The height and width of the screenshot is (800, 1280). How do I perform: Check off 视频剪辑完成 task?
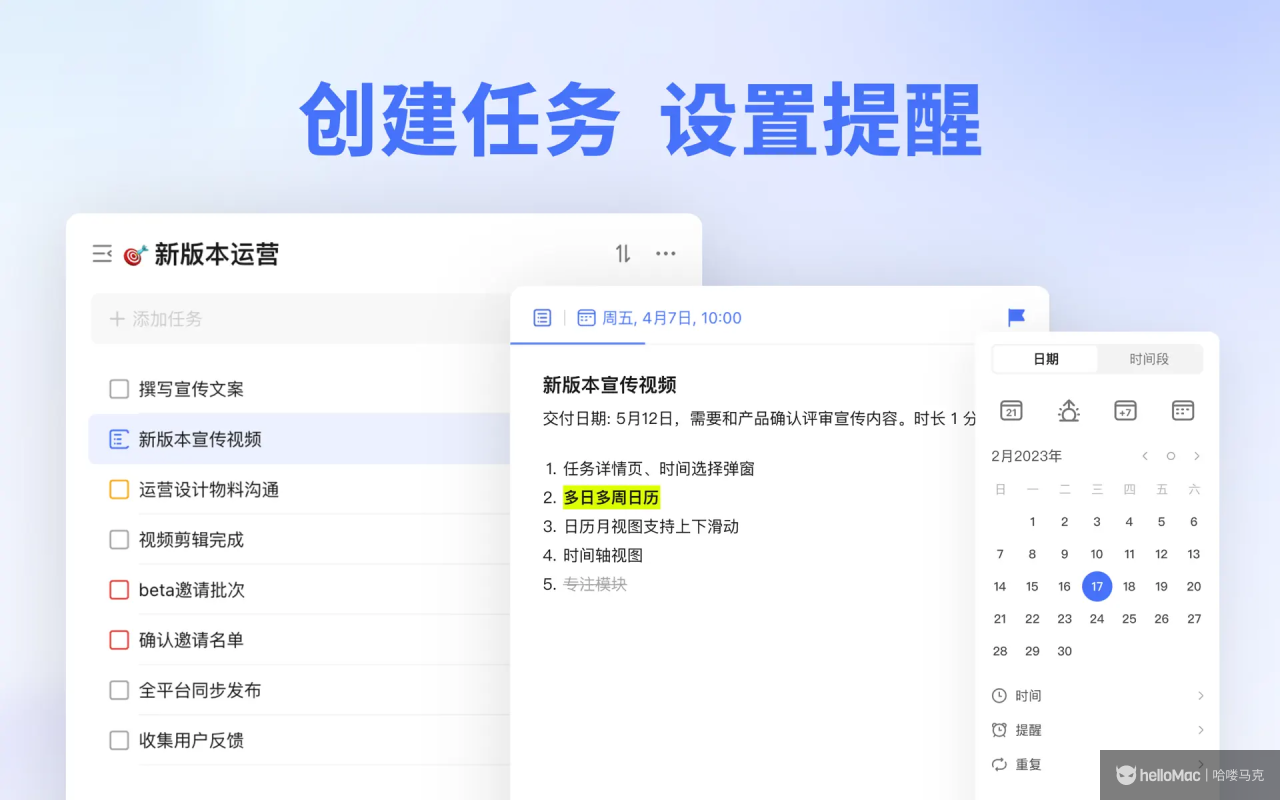(x=119, y=540)
